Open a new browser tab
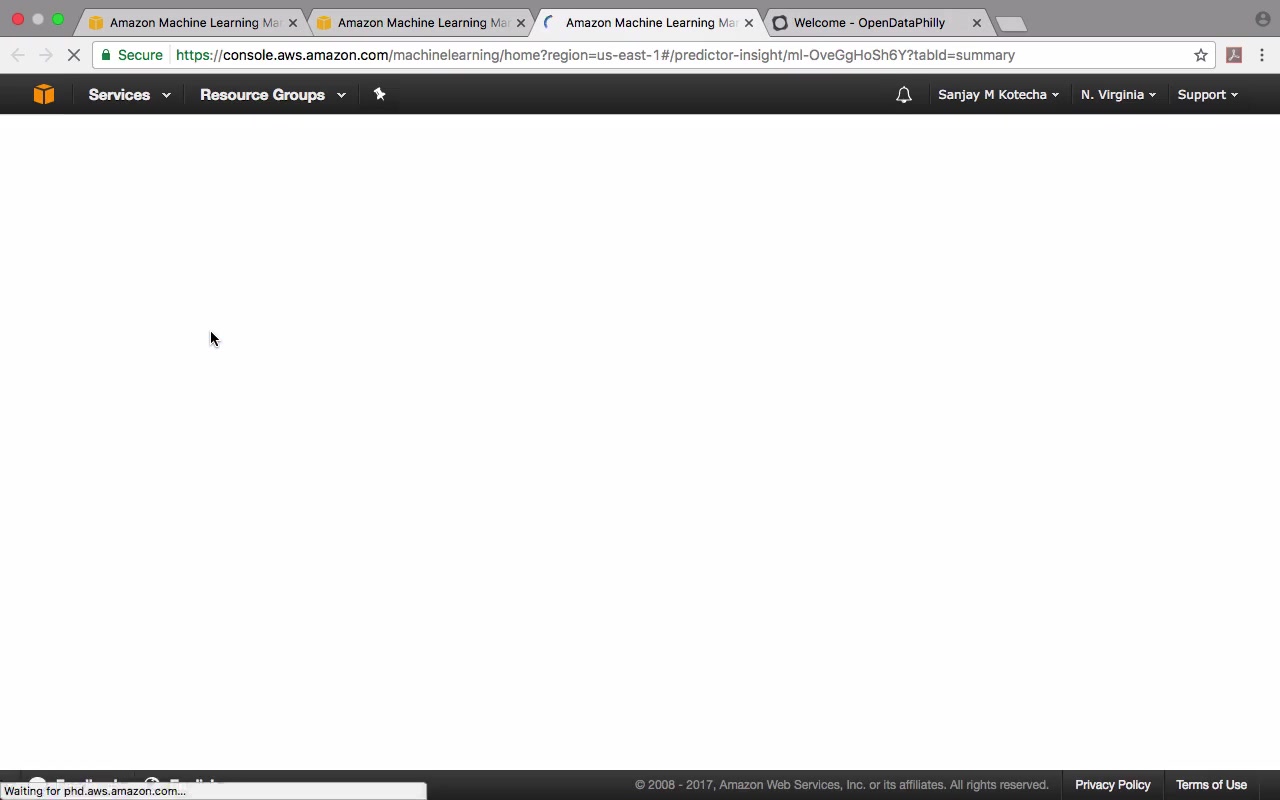This screenshot has height=800, width=1280. [1011, 23]
